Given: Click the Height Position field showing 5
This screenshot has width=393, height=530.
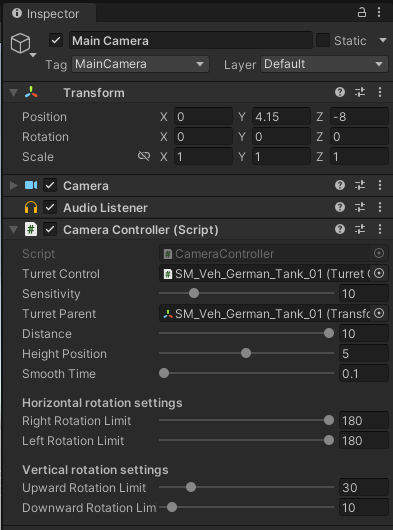Looking at the screenshot, I should click(364, 354).
